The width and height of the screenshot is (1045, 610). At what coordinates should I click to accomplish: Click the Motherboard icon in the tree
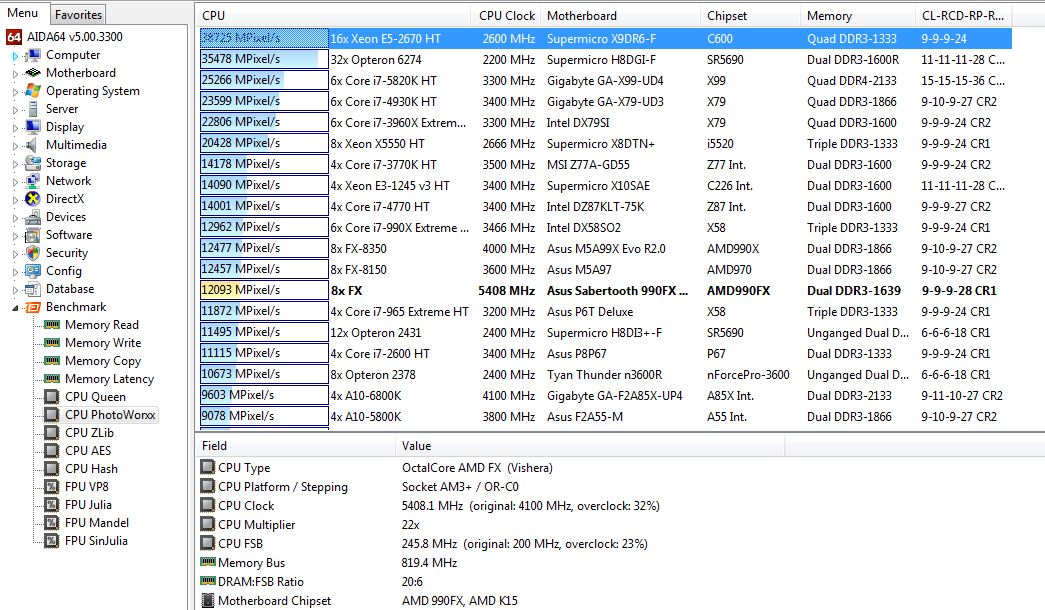33,73
